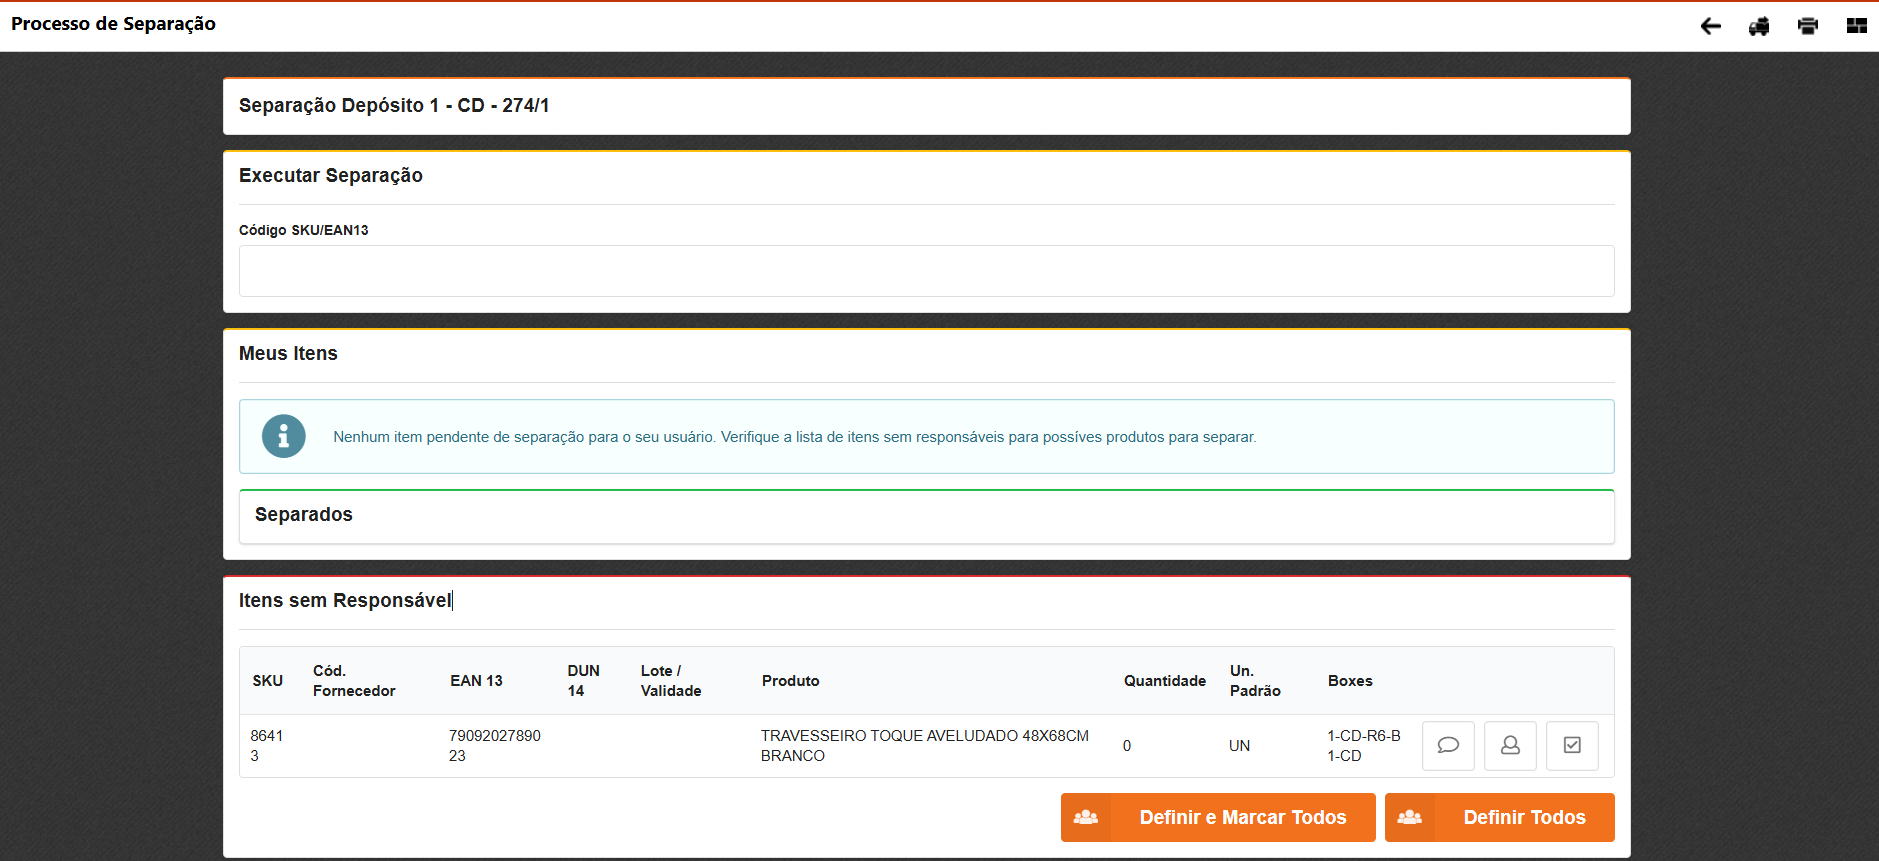Go back using the left arrow icon
The width and height of the screenshot is (1879, 861).
tap(1710, 26)
